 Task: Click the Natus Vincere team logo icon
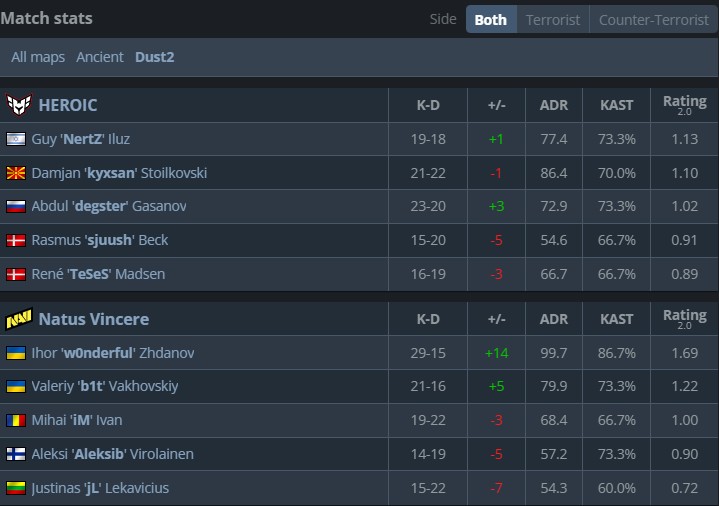pos(18,319)
